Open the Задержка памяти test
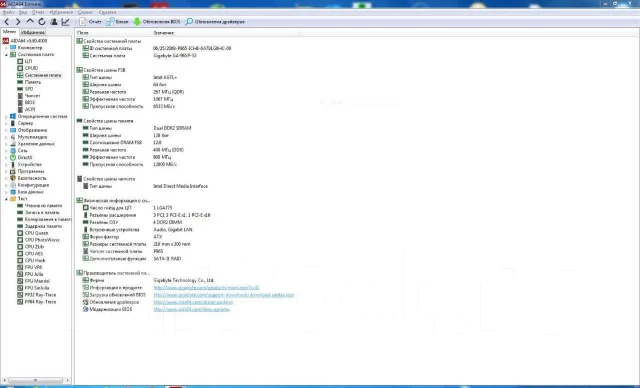This screenshot has height=388, width=640. [x=40, y=226]
